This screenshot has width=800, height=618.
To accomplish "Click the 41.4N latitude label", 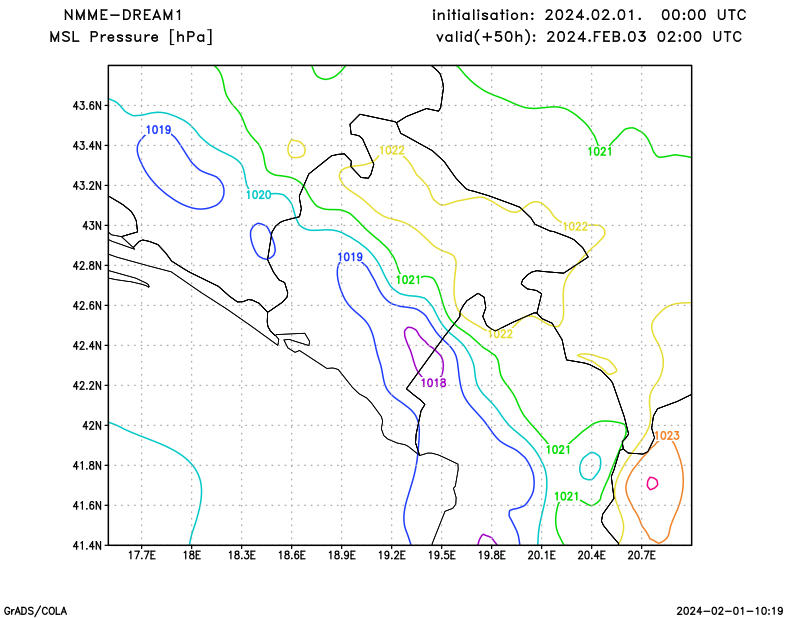I will [87, 546].
